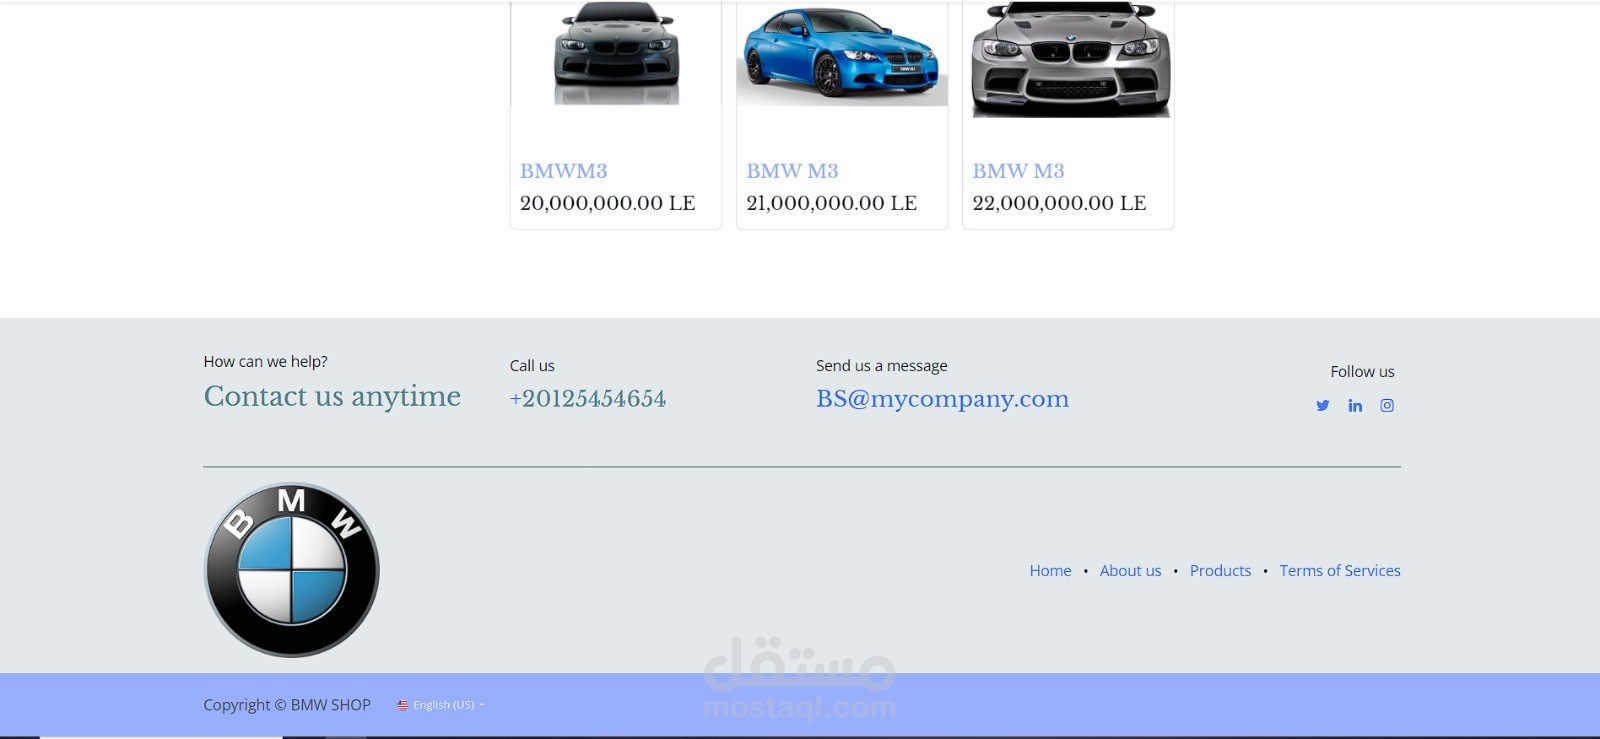Open BMW M3 title priced 21,000,000.00 LE

(792, 171)
